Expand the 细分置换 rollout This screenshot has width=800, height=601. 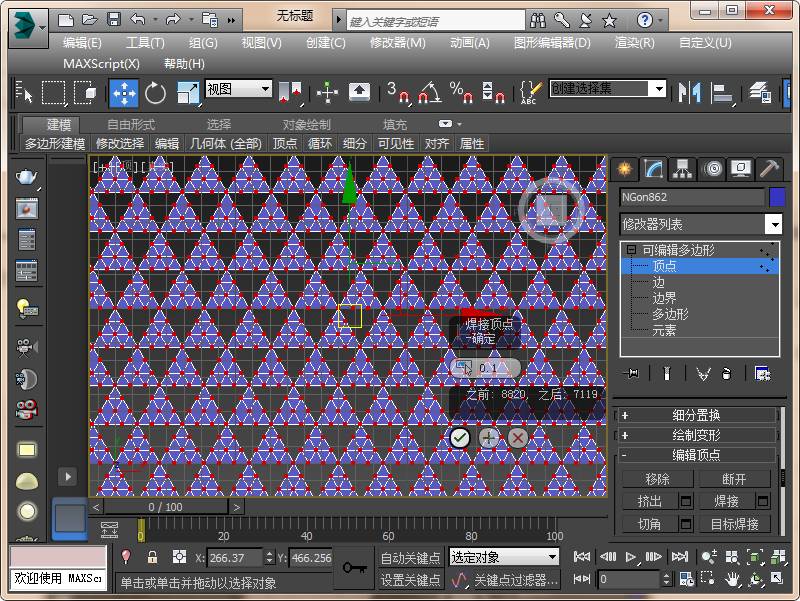[696, 415]
